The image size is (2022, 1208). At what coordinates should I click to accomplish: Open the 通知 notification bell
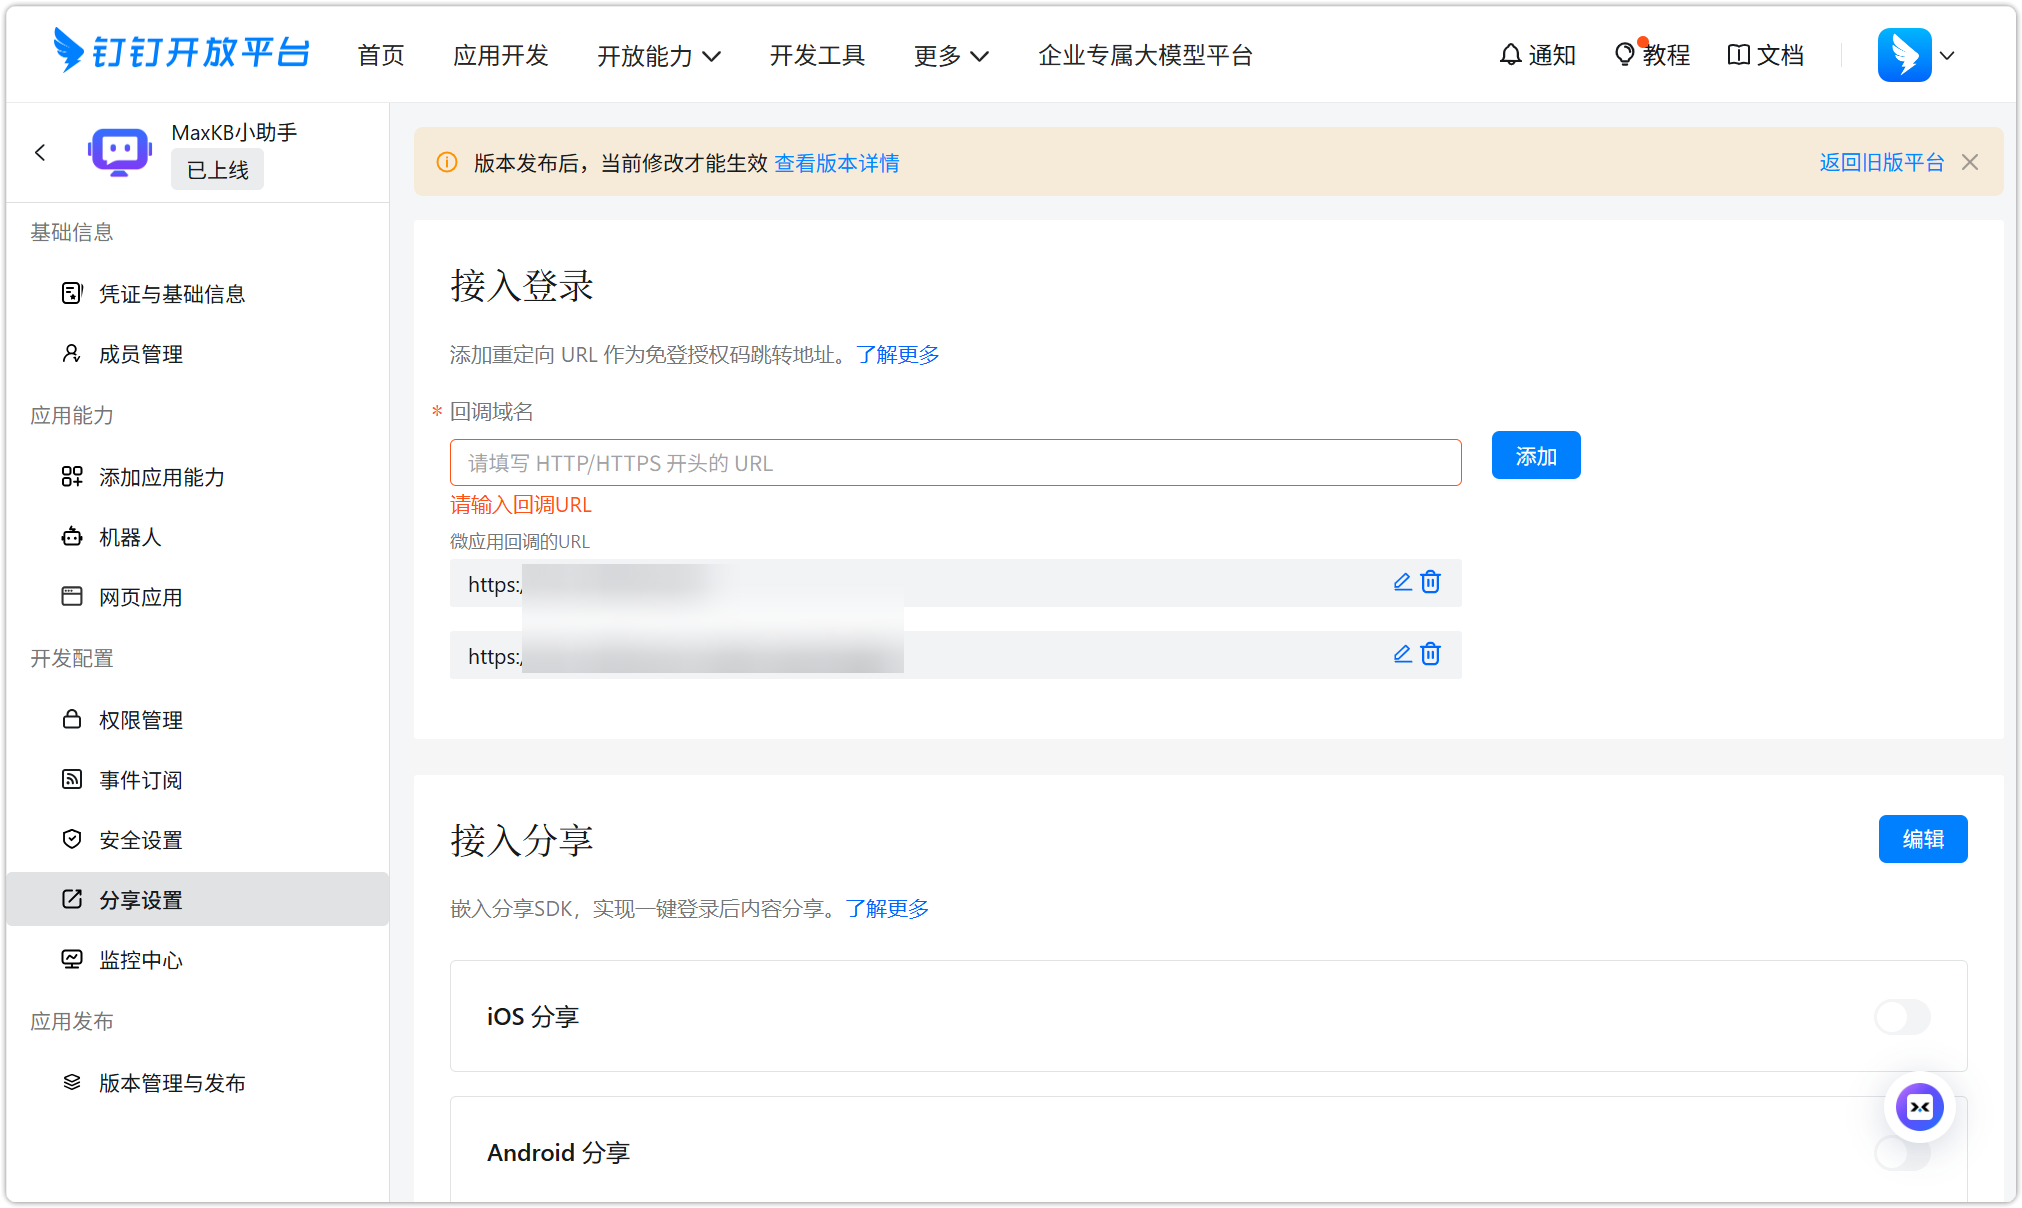click(x=1537, y=55)
